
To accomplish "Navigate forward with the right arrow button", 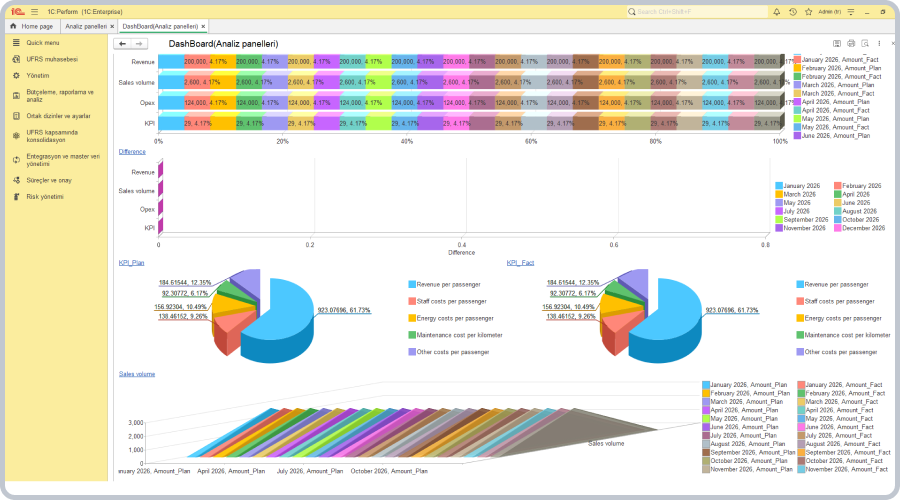I will [x=139, y=44].
